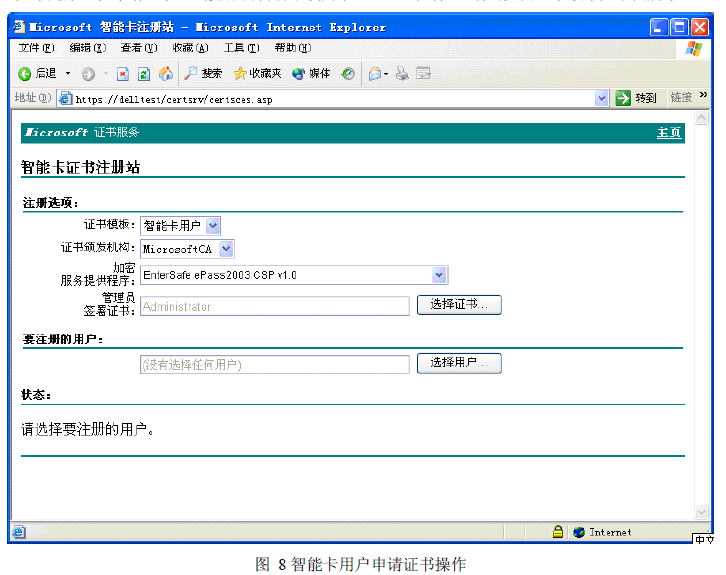Open the Tools (工具) menu
This screenshot has width=726, height=575.
(x=241, y=48)
